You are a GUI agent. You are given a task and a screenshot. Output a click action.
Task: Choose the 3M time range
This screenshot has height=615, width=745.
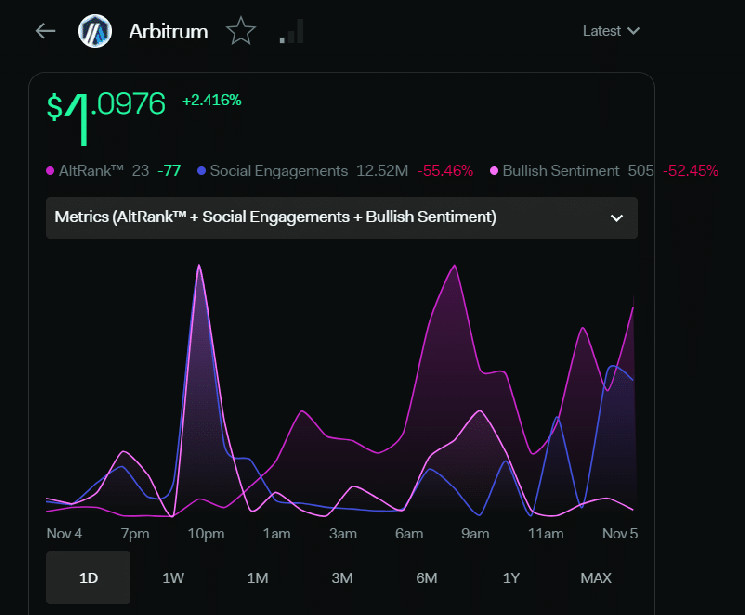click(342, 577)
